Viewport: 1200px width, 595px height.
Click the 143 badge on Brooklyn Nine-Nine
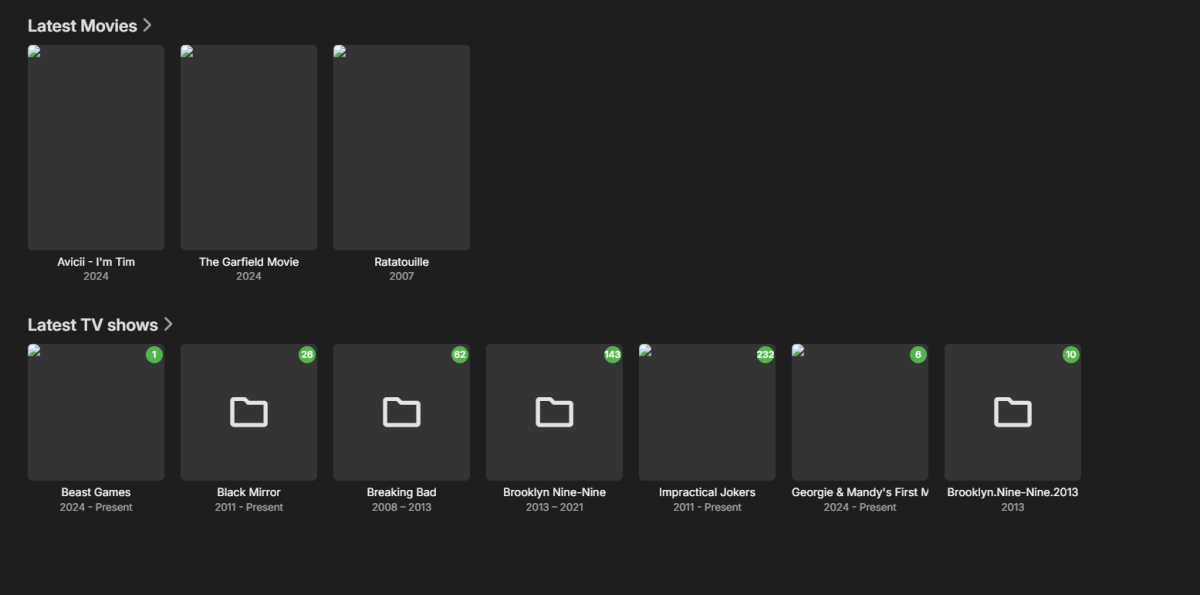(x=612, y=355)
